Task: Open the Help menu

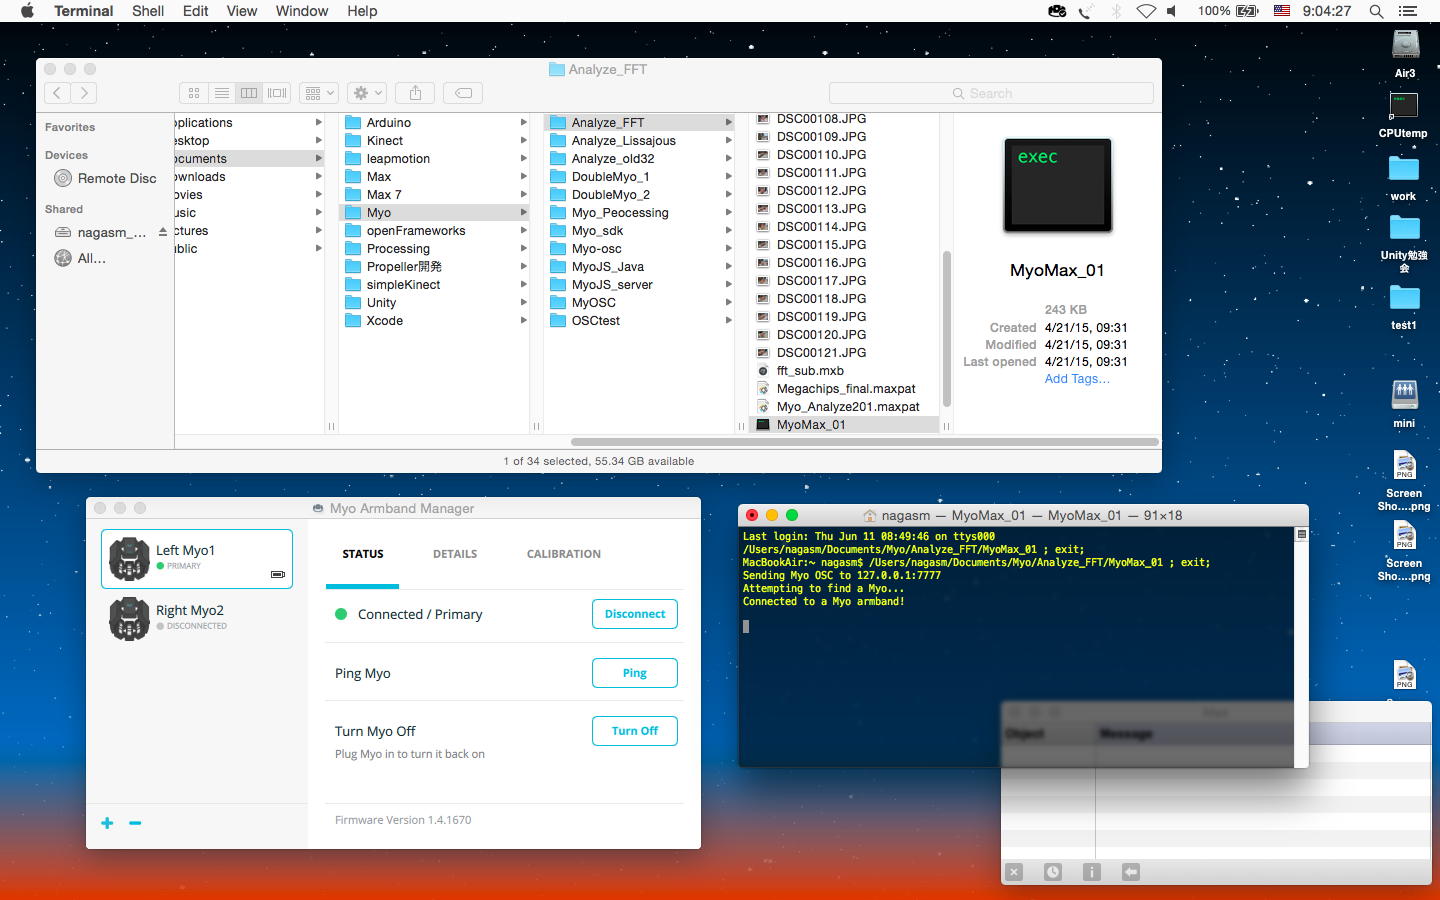Action: click(362, 11)
